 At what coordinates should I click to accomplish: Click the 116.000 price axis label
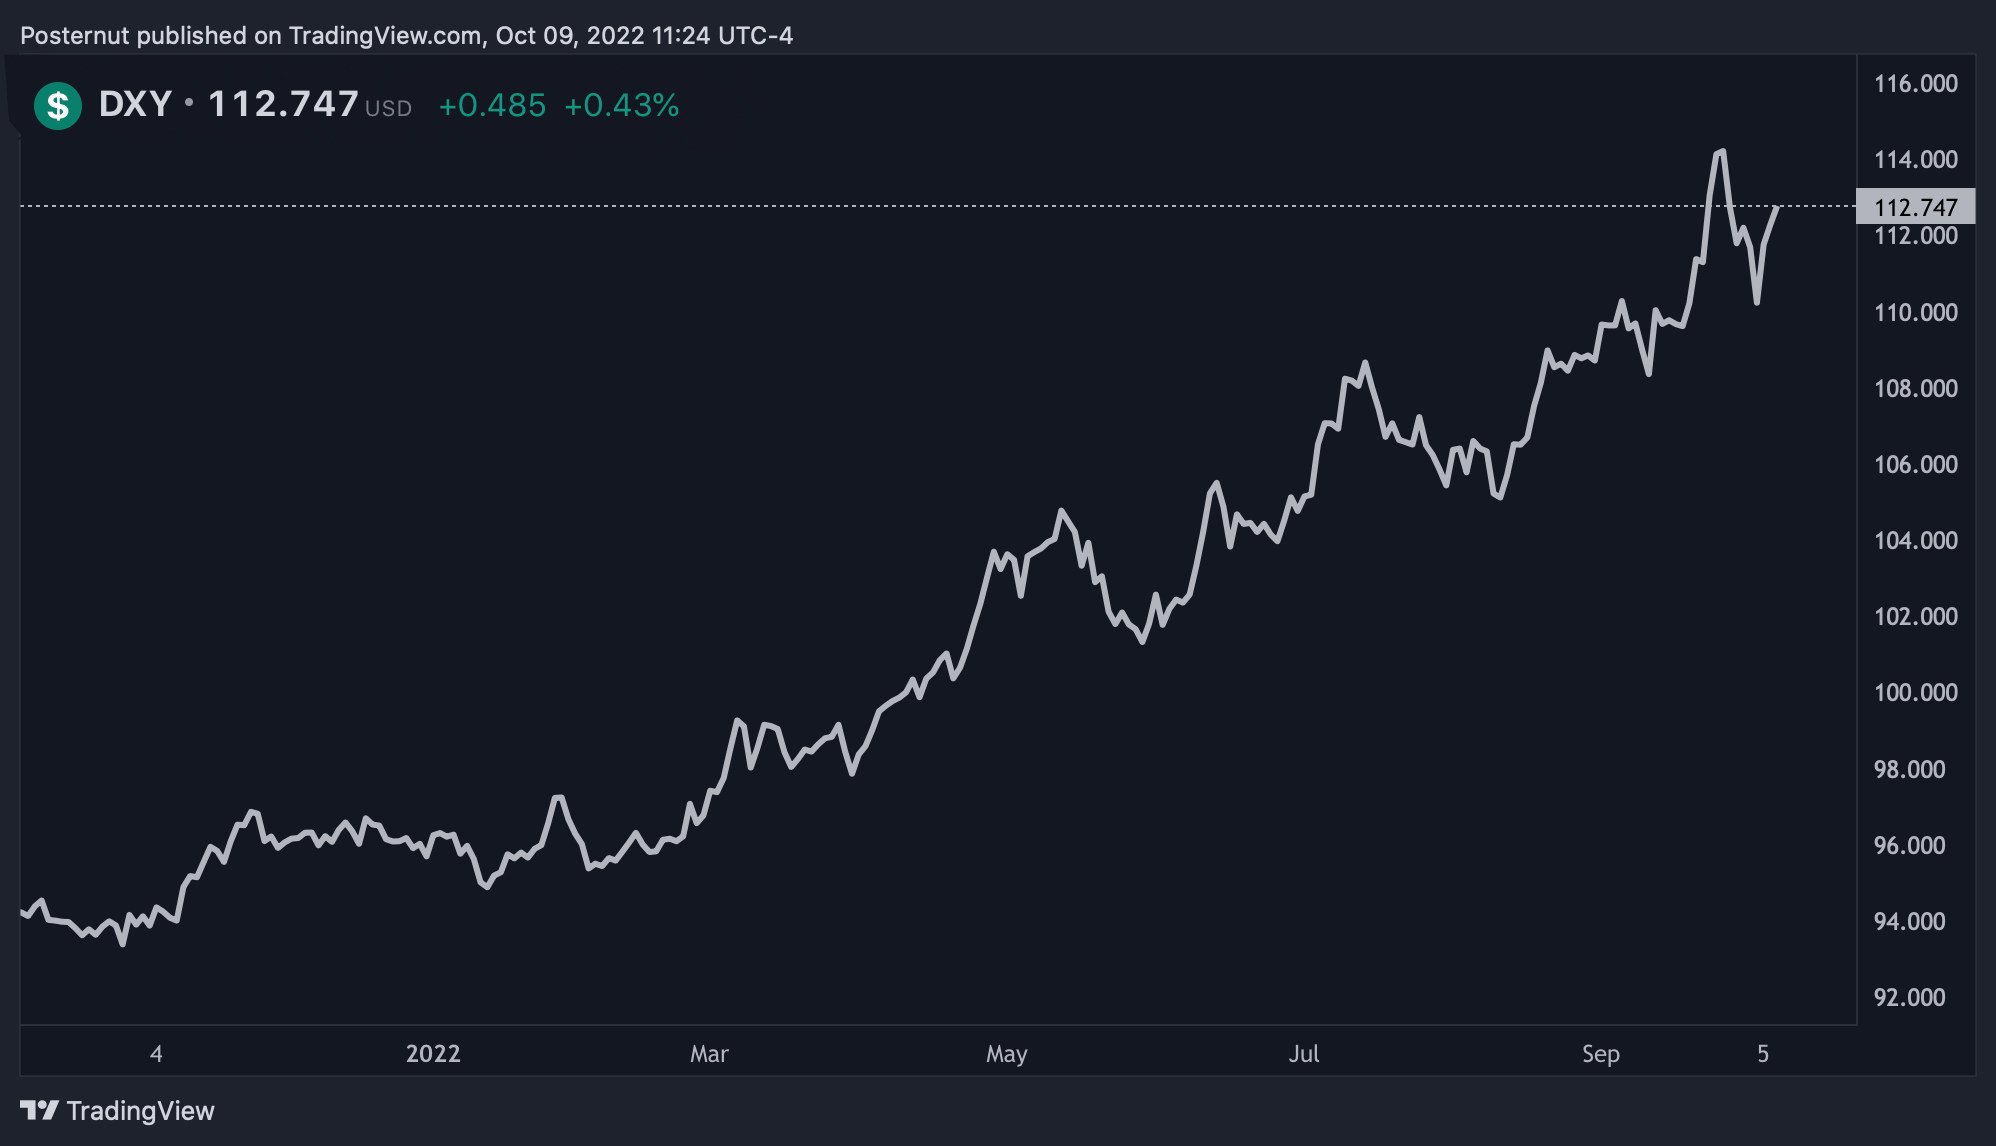click(x=1915, y=83)
